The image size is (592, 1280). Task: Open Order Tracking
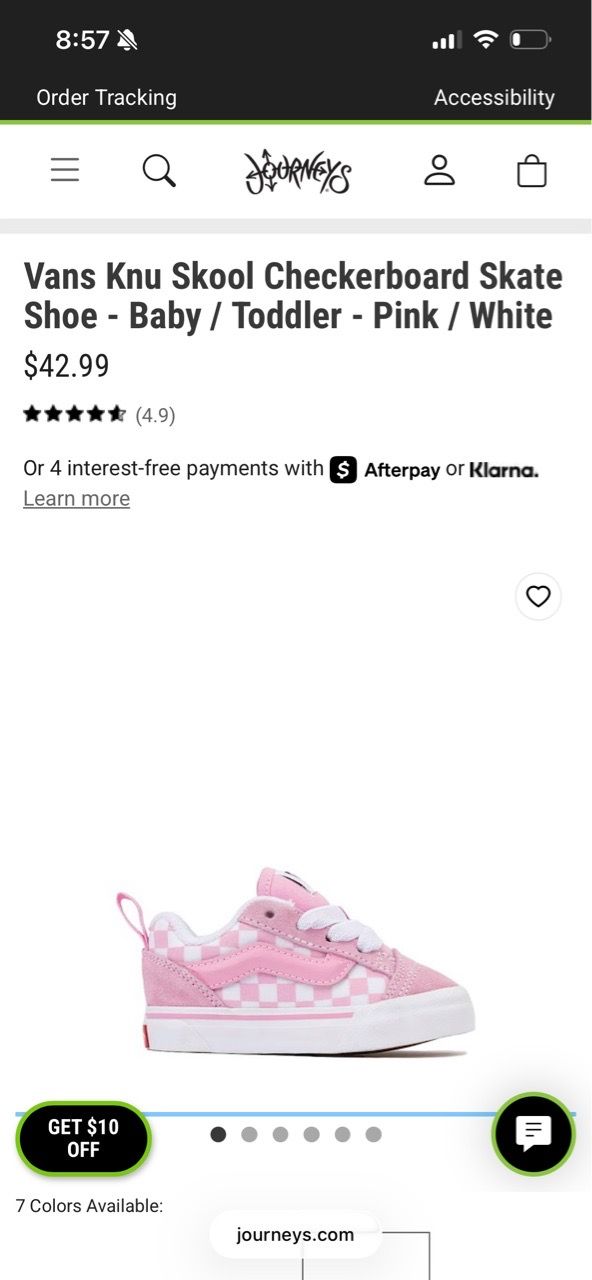click(x=106, y=97)
